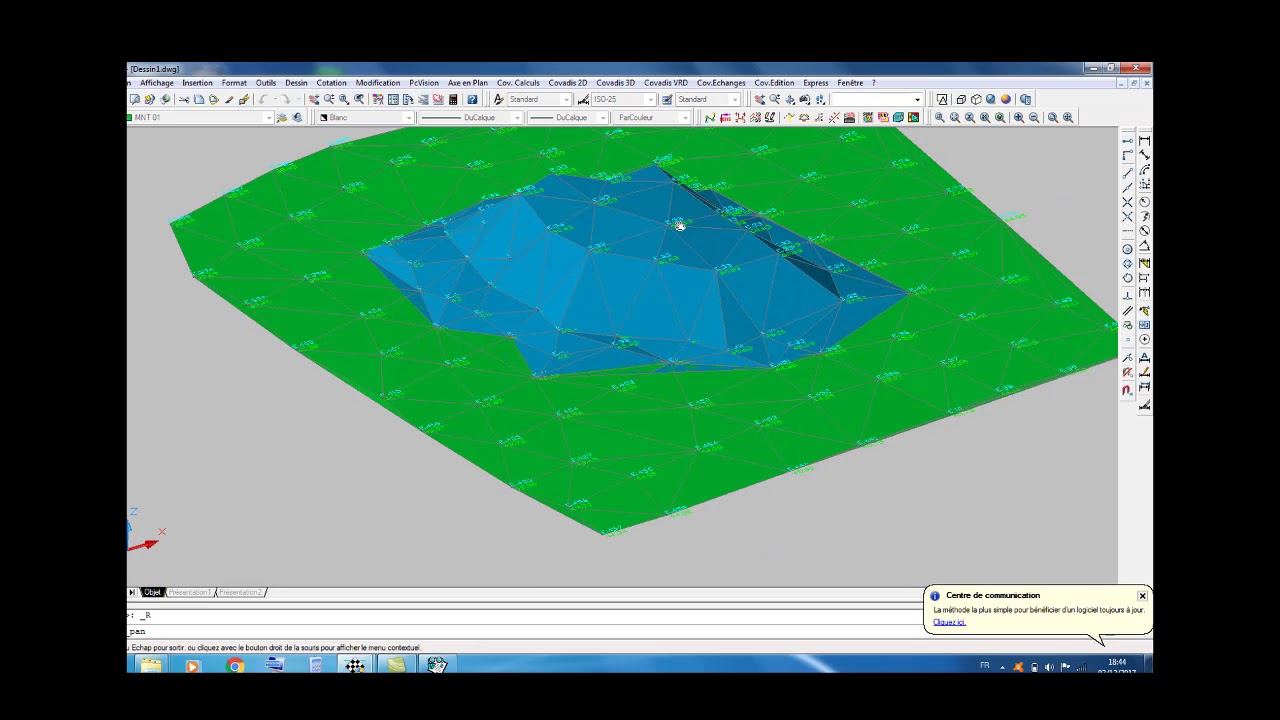Click the layer properties manager icon
The height and width of the screenshot is (720, 1280).
click(x=282, y=117)
